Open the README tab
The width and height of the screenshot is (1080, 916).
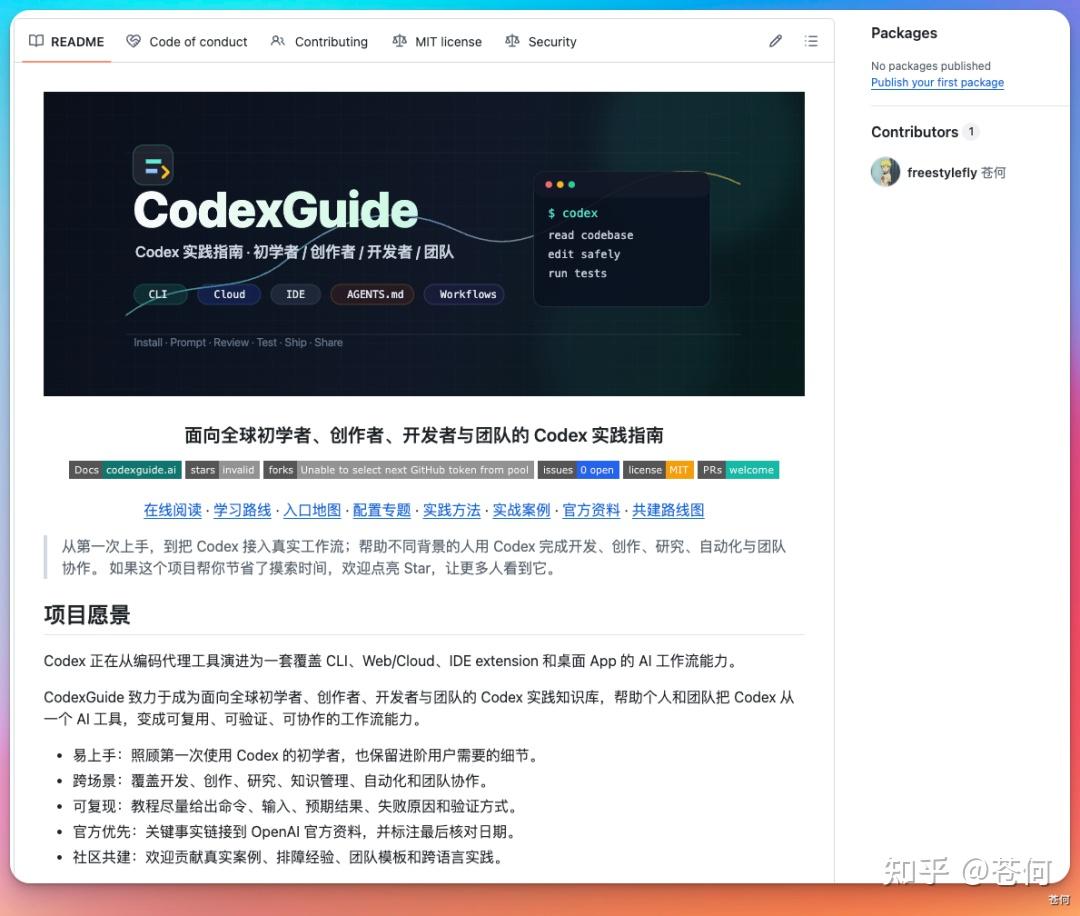(x=67, y=41)
